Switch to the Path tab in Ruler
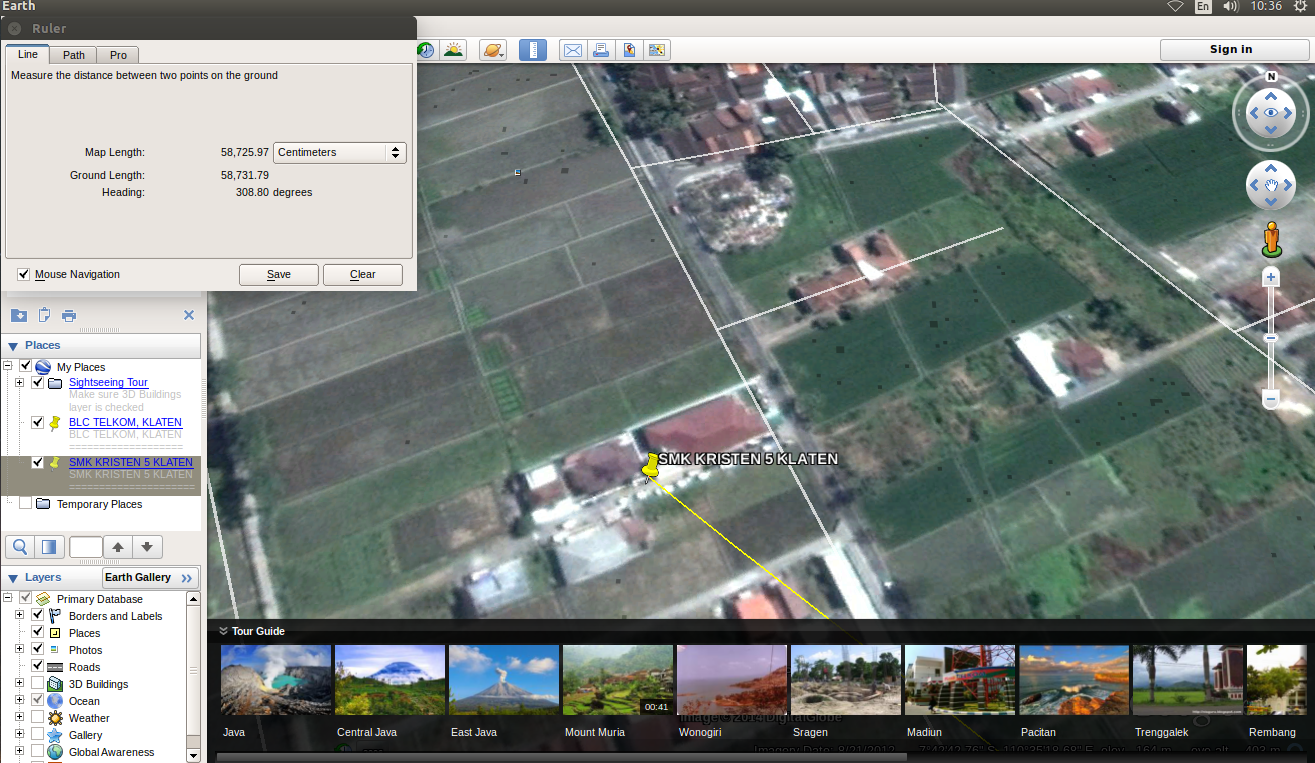The width and height of the screenshot is (1315, 763). coord(74,55)
